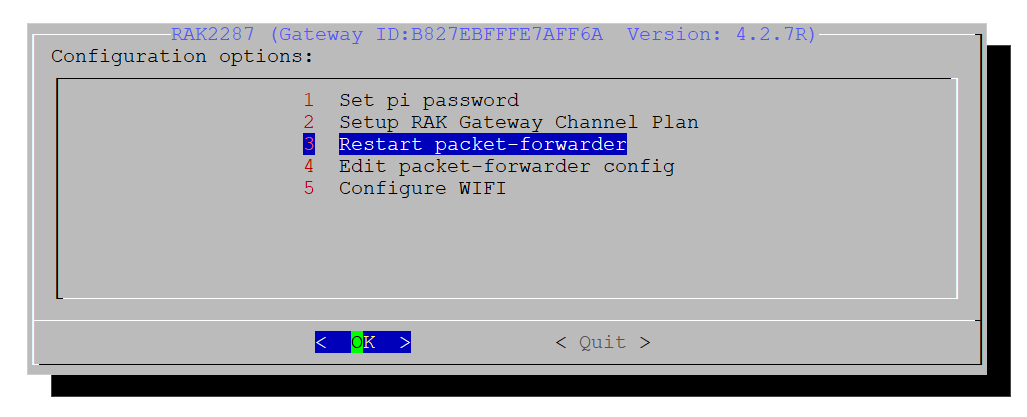The width and height of the screenshot is (1027, 417).
Task: Click the red number 5 hotkey
Action: [308, 189]
